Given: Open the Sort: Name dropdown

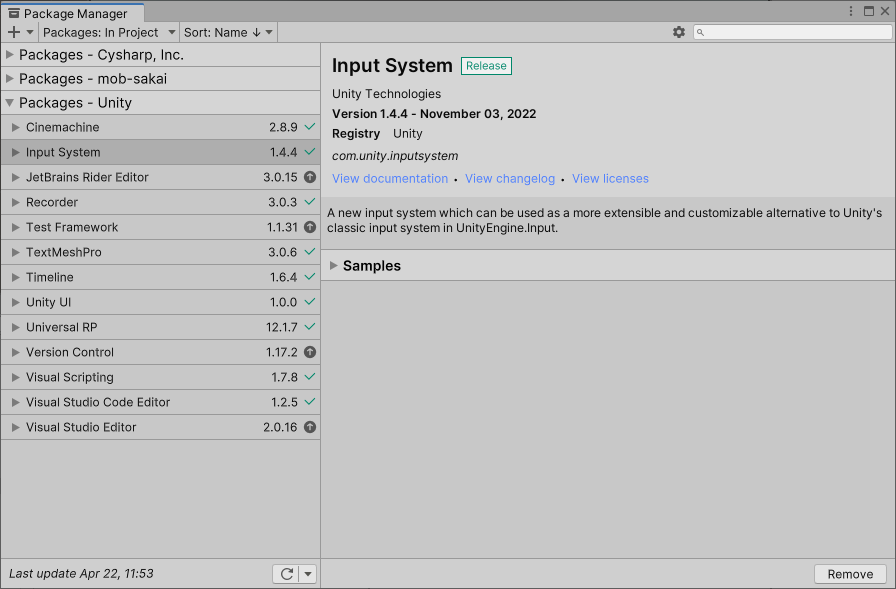Looking at the screenshot, I should point(228,33).
